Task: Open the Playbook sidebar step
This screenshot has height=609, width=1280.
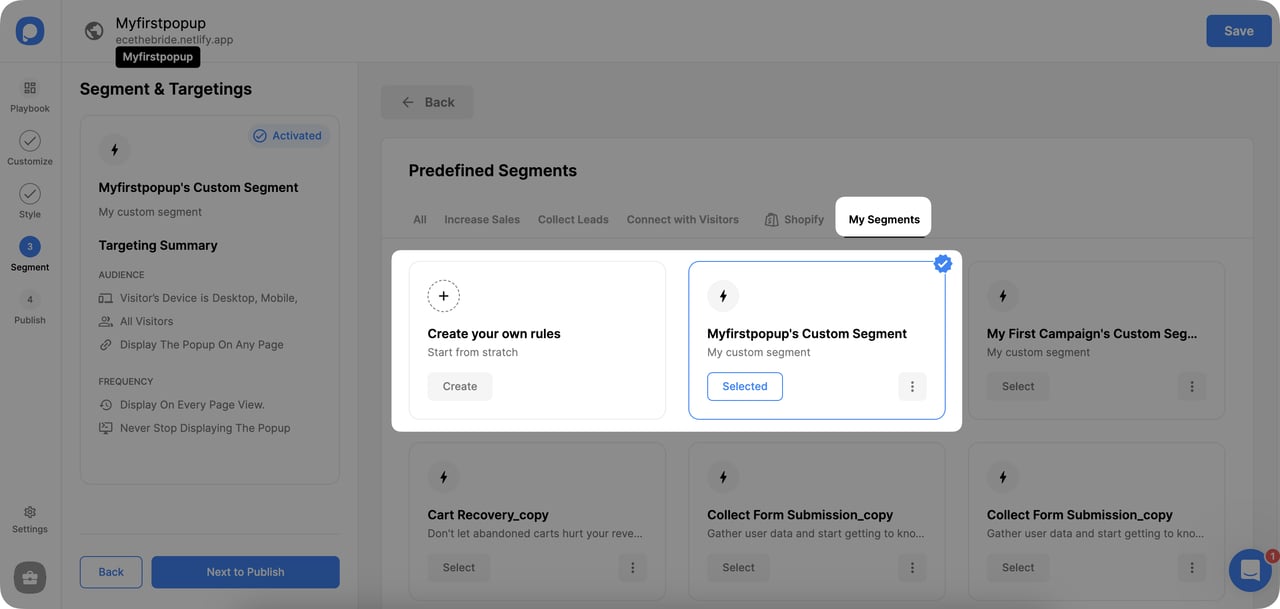Action: [30, 96]
